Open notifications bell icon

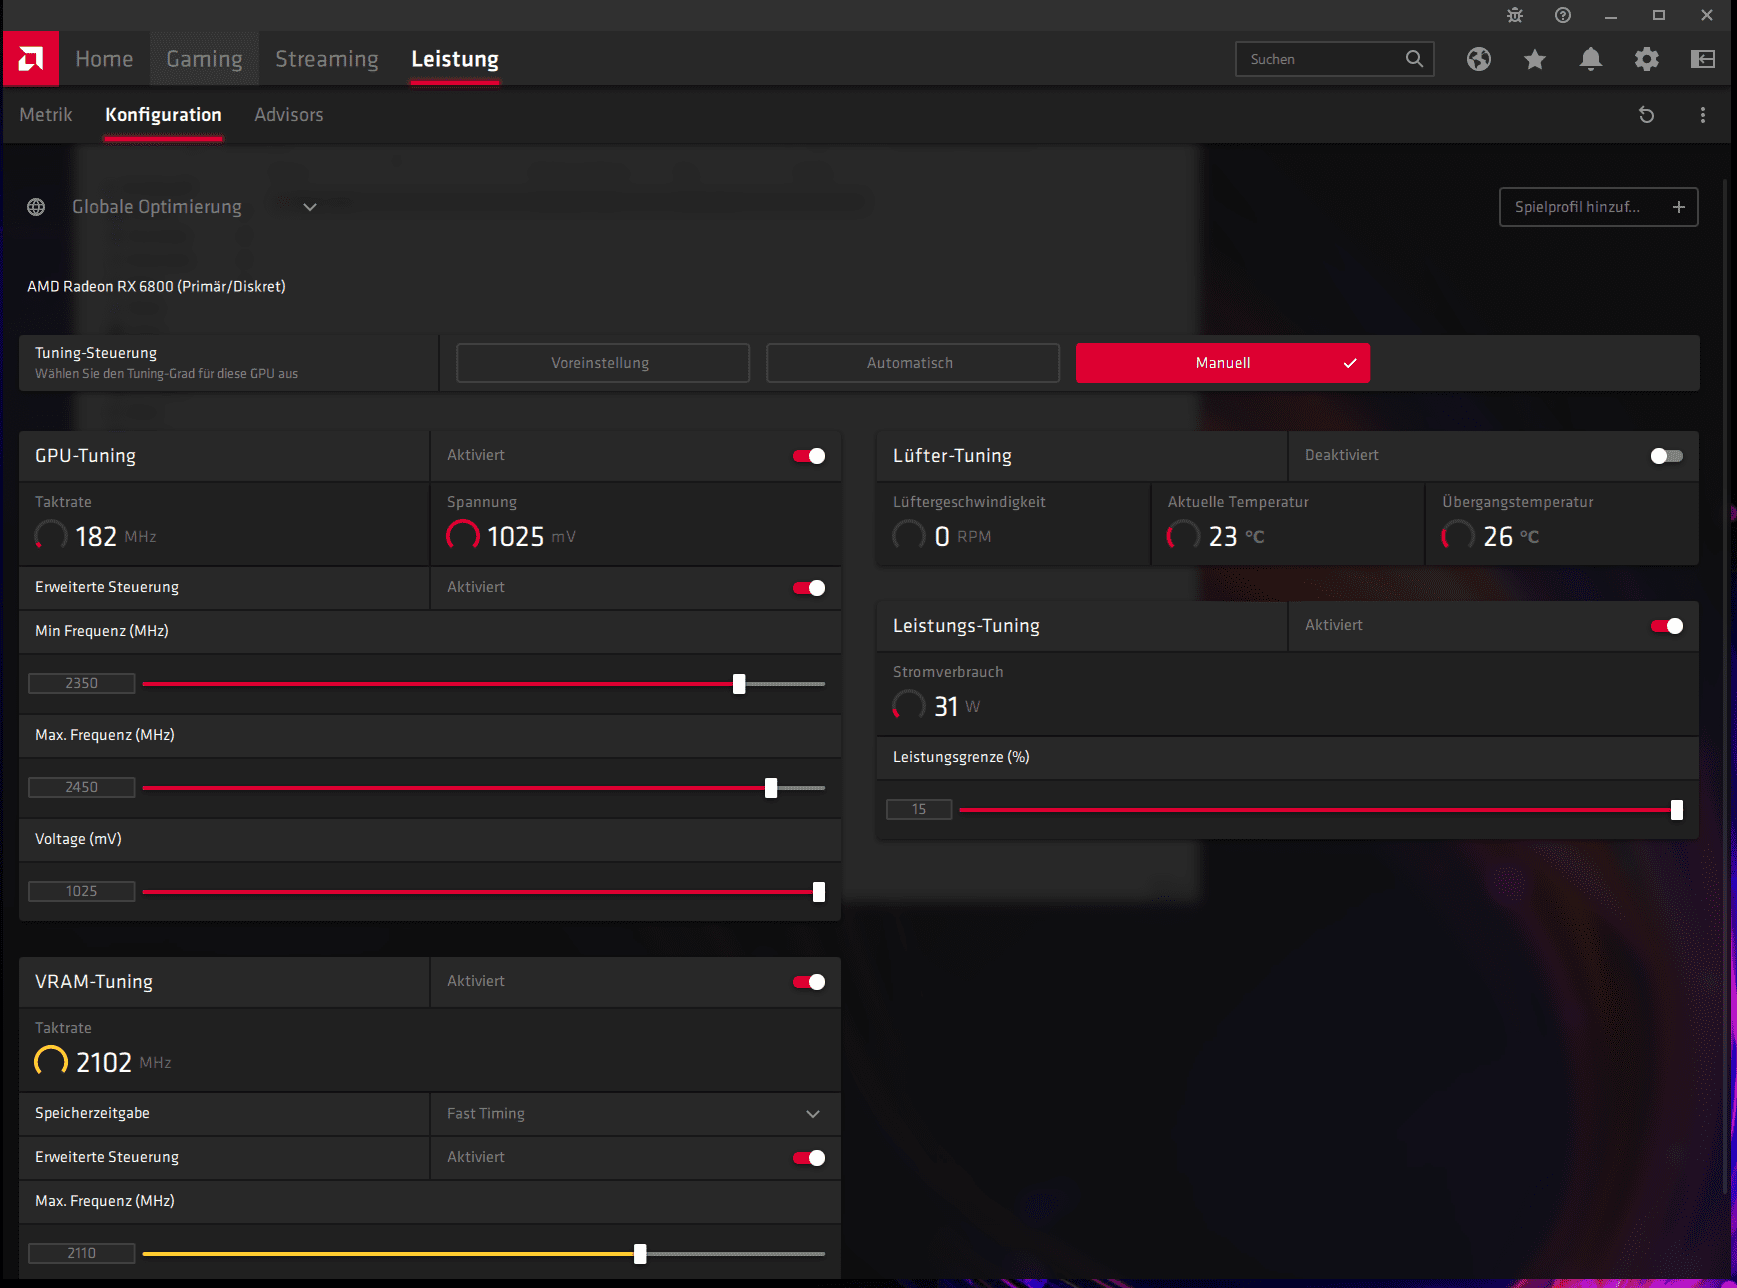(1591, 59)
